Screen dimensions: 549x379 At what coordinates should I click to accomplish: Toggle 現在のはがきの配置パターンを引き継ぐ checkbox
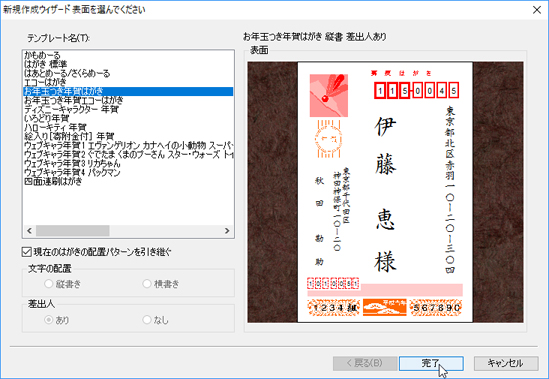[26, 252]
